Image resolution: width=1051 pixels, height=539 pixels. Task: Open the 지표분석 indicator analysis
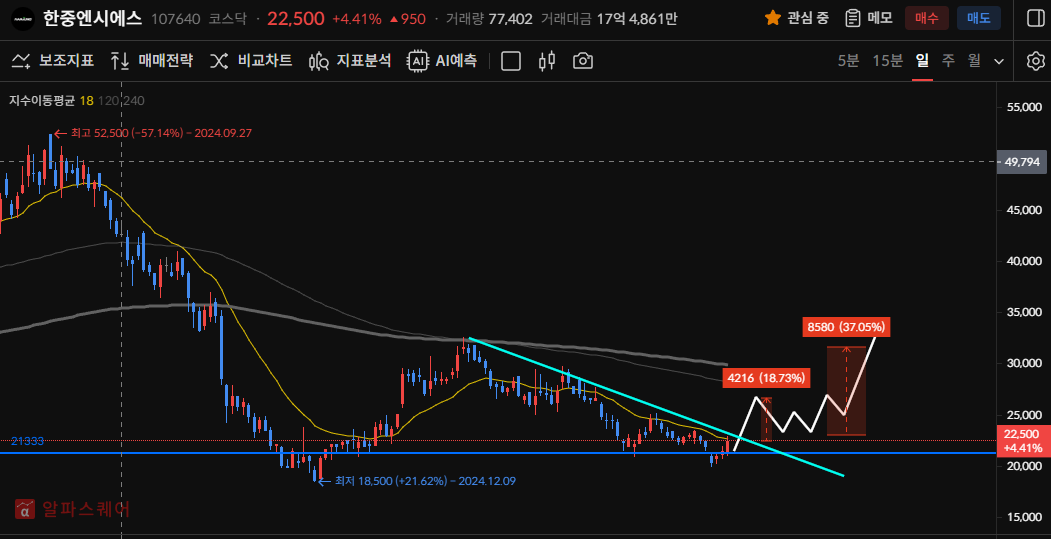coord(350,61)
